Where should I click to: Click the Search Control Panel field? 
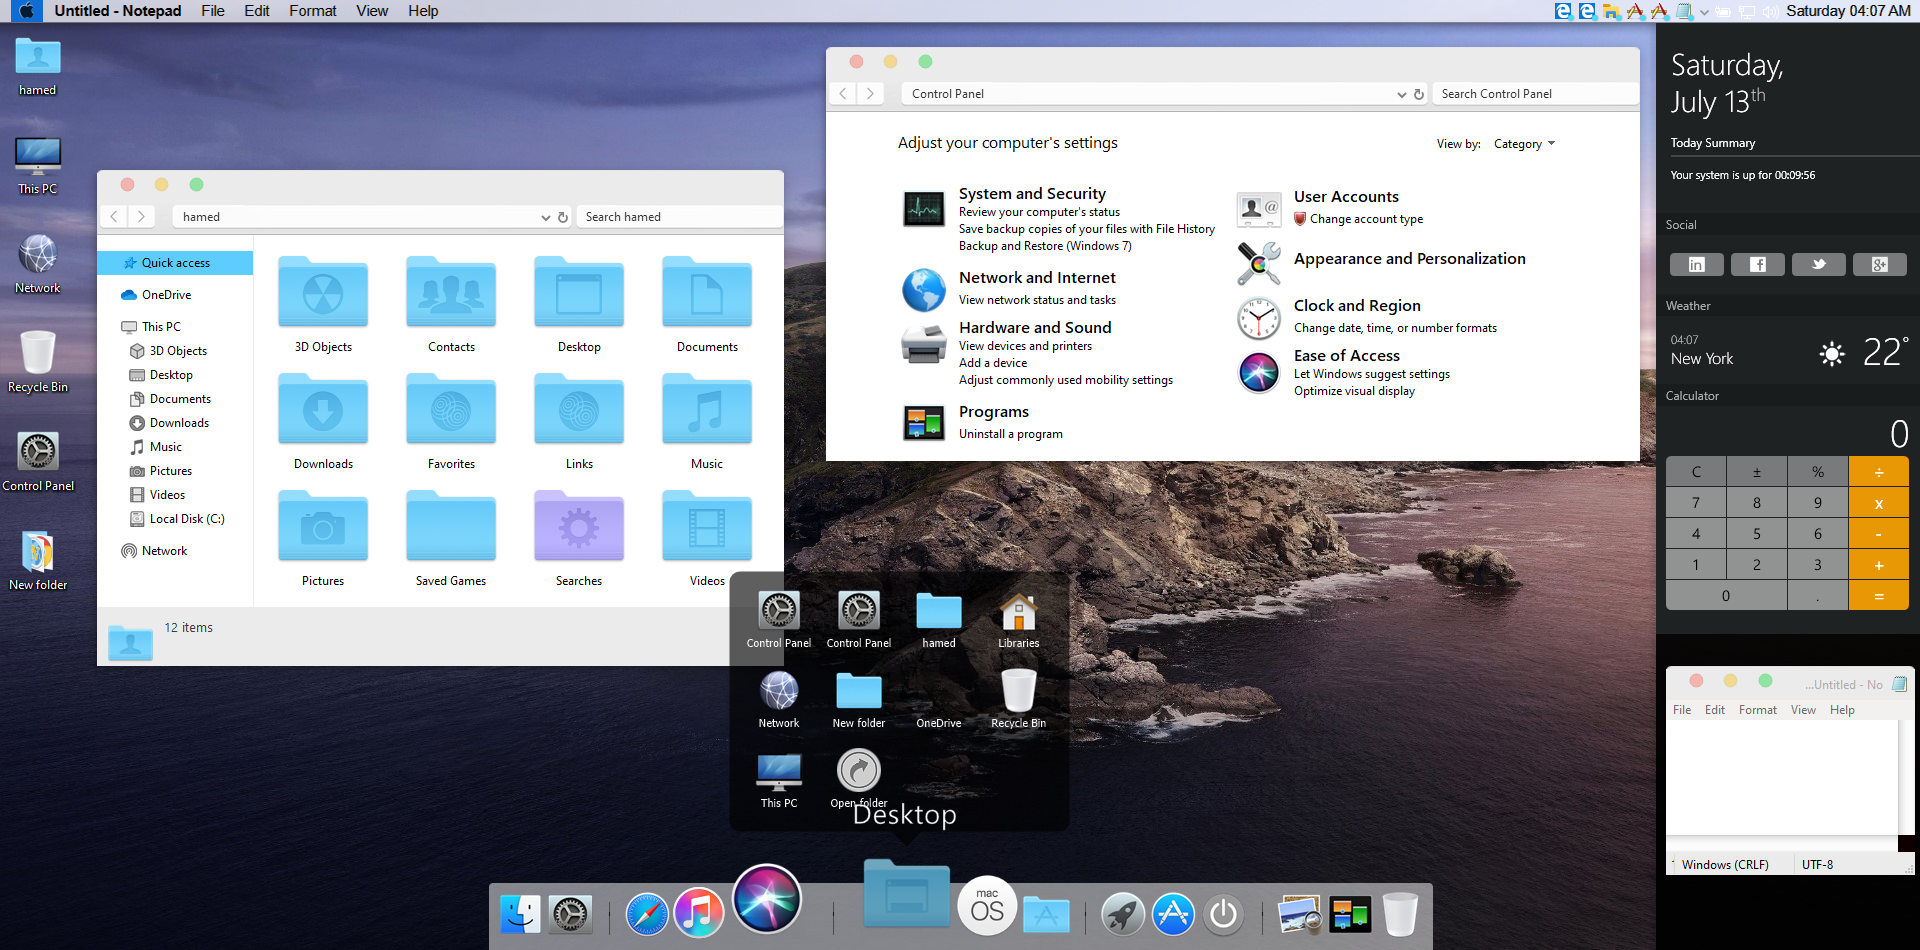pos(1534,94)
